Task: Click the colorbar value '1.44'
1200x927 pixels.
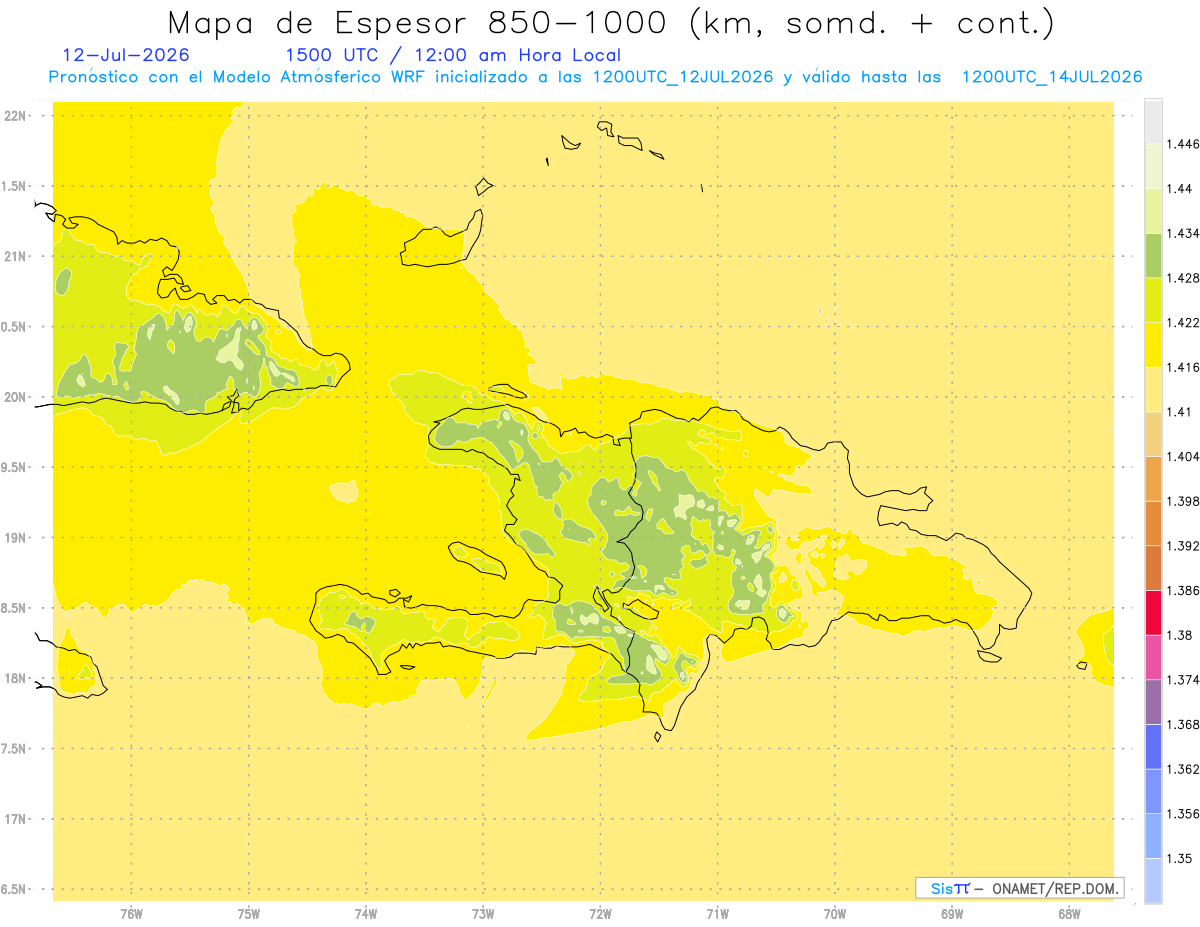Action: coord(1179,189)
